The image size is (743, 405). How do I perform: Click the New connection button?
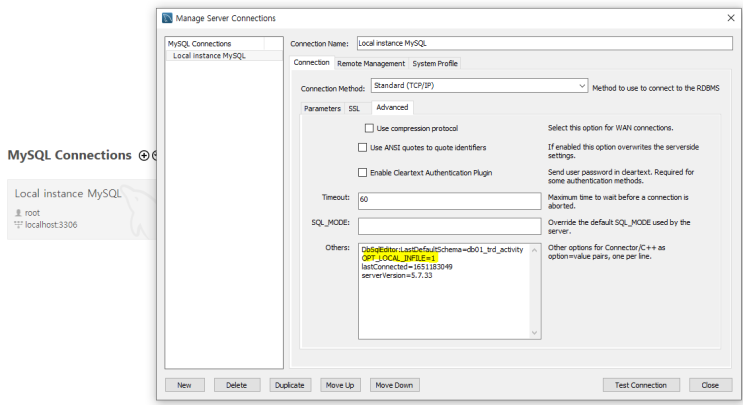[x=184, y=385]
